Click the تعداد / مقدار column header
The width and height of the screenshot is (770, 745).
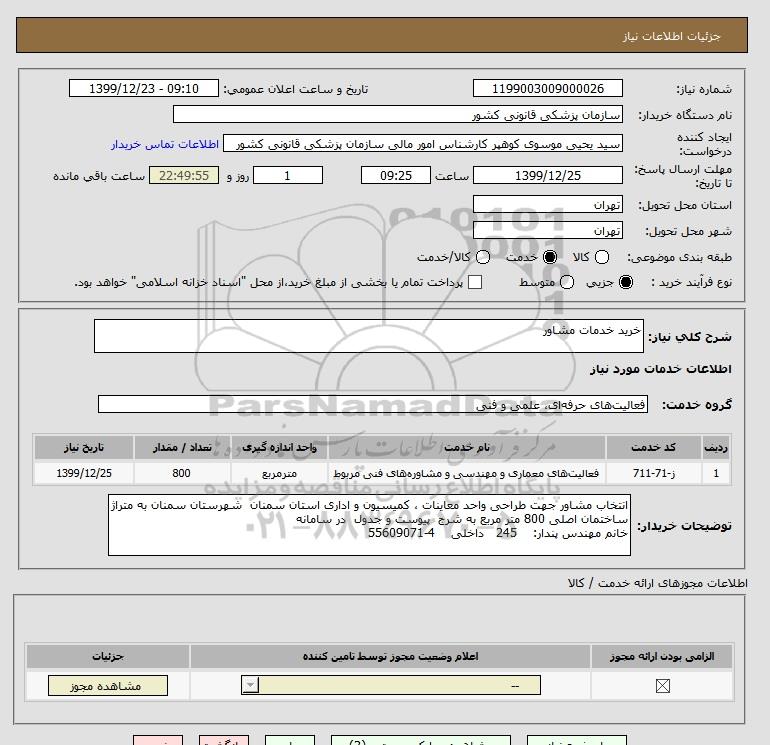pos(182,447)
